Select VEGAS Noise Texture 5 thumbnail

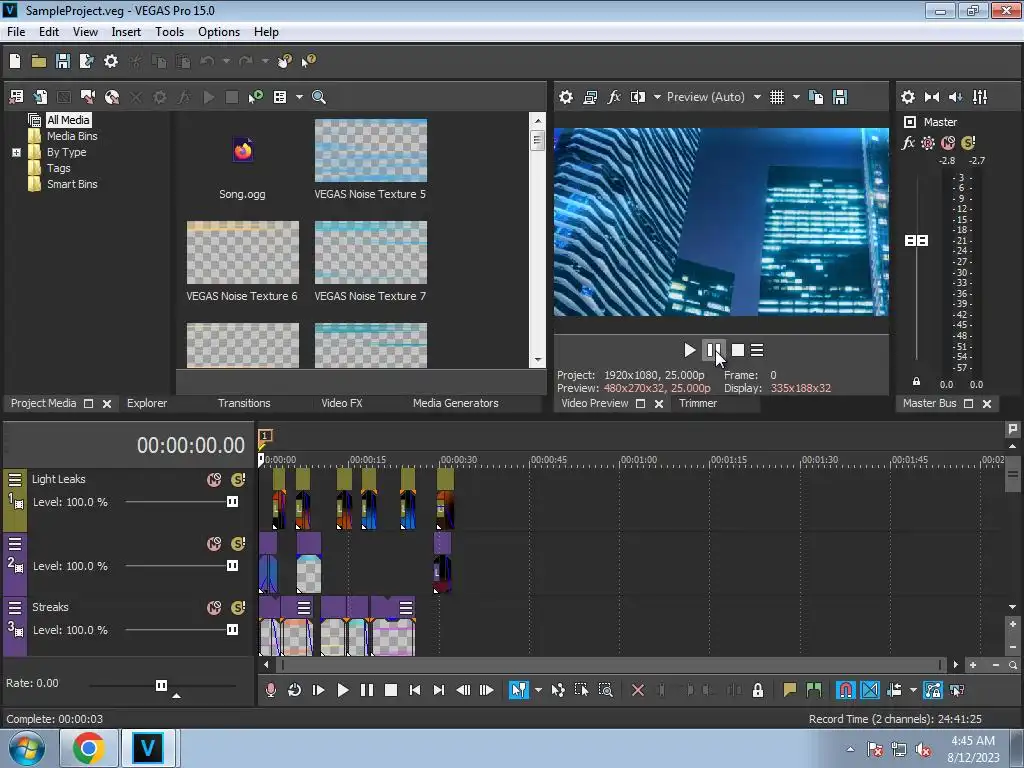point(370,150)
